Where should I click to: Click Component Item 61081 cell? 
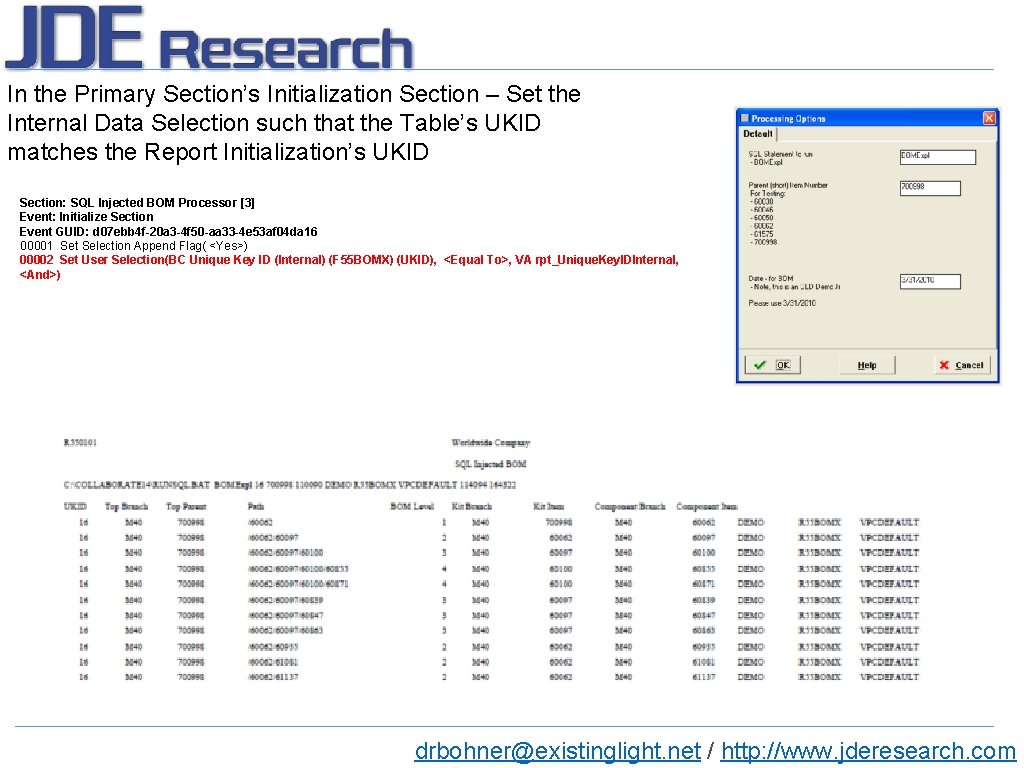pyautogui.click(x=703, y=662)
